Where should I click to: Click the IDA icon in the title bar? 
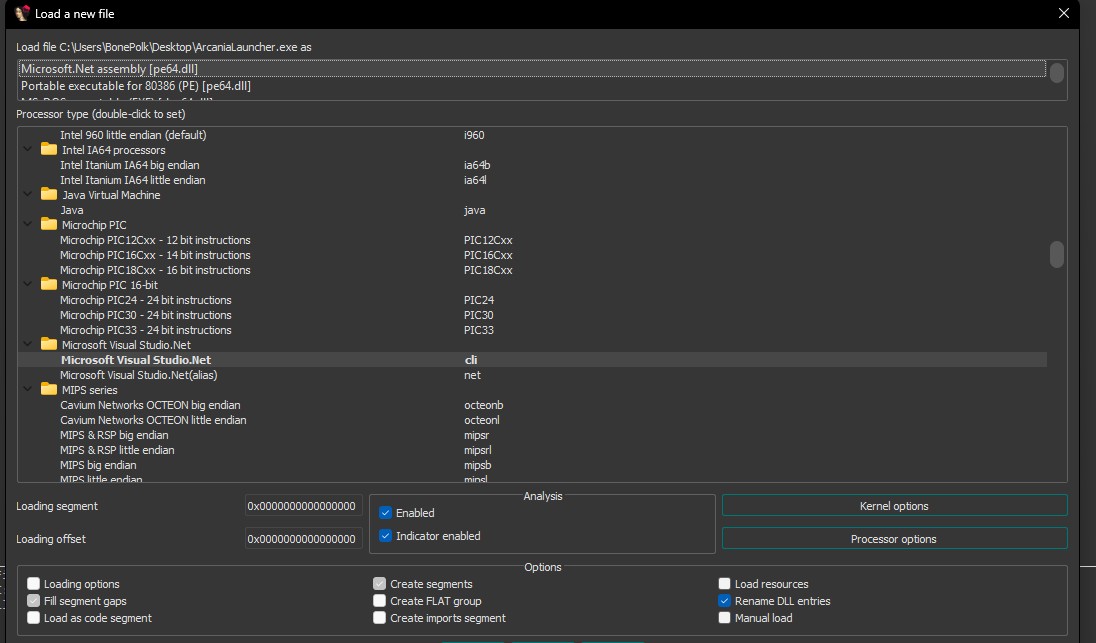tap(22, 13)
